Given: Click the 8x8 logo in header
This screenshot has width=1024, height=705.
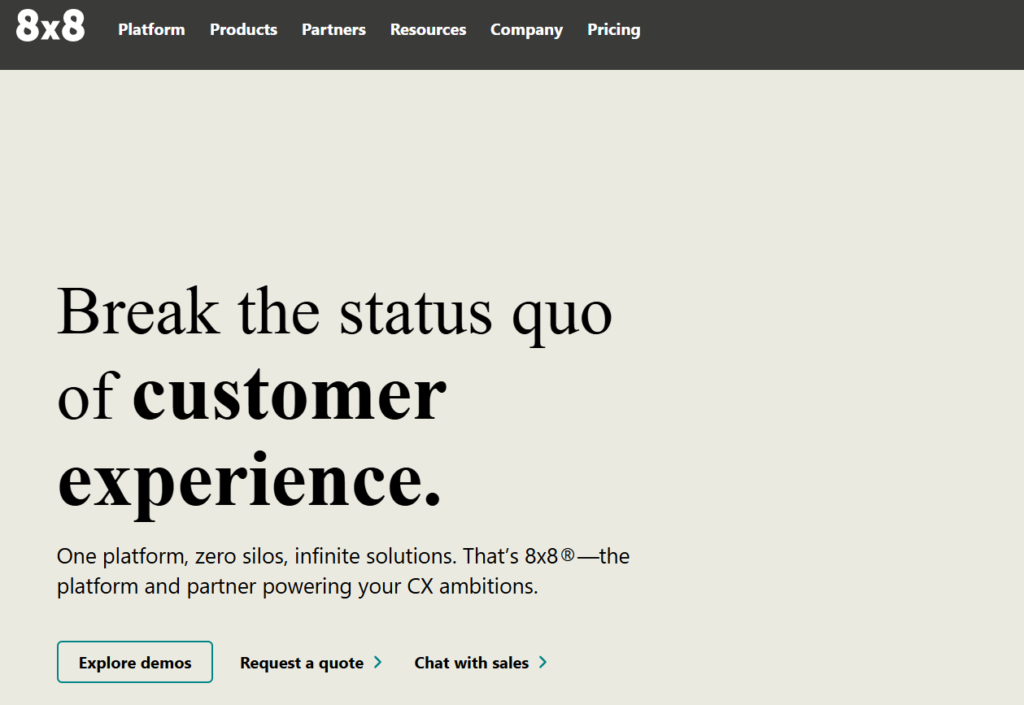Looking at the screenshot, I should tap(50, 28).
